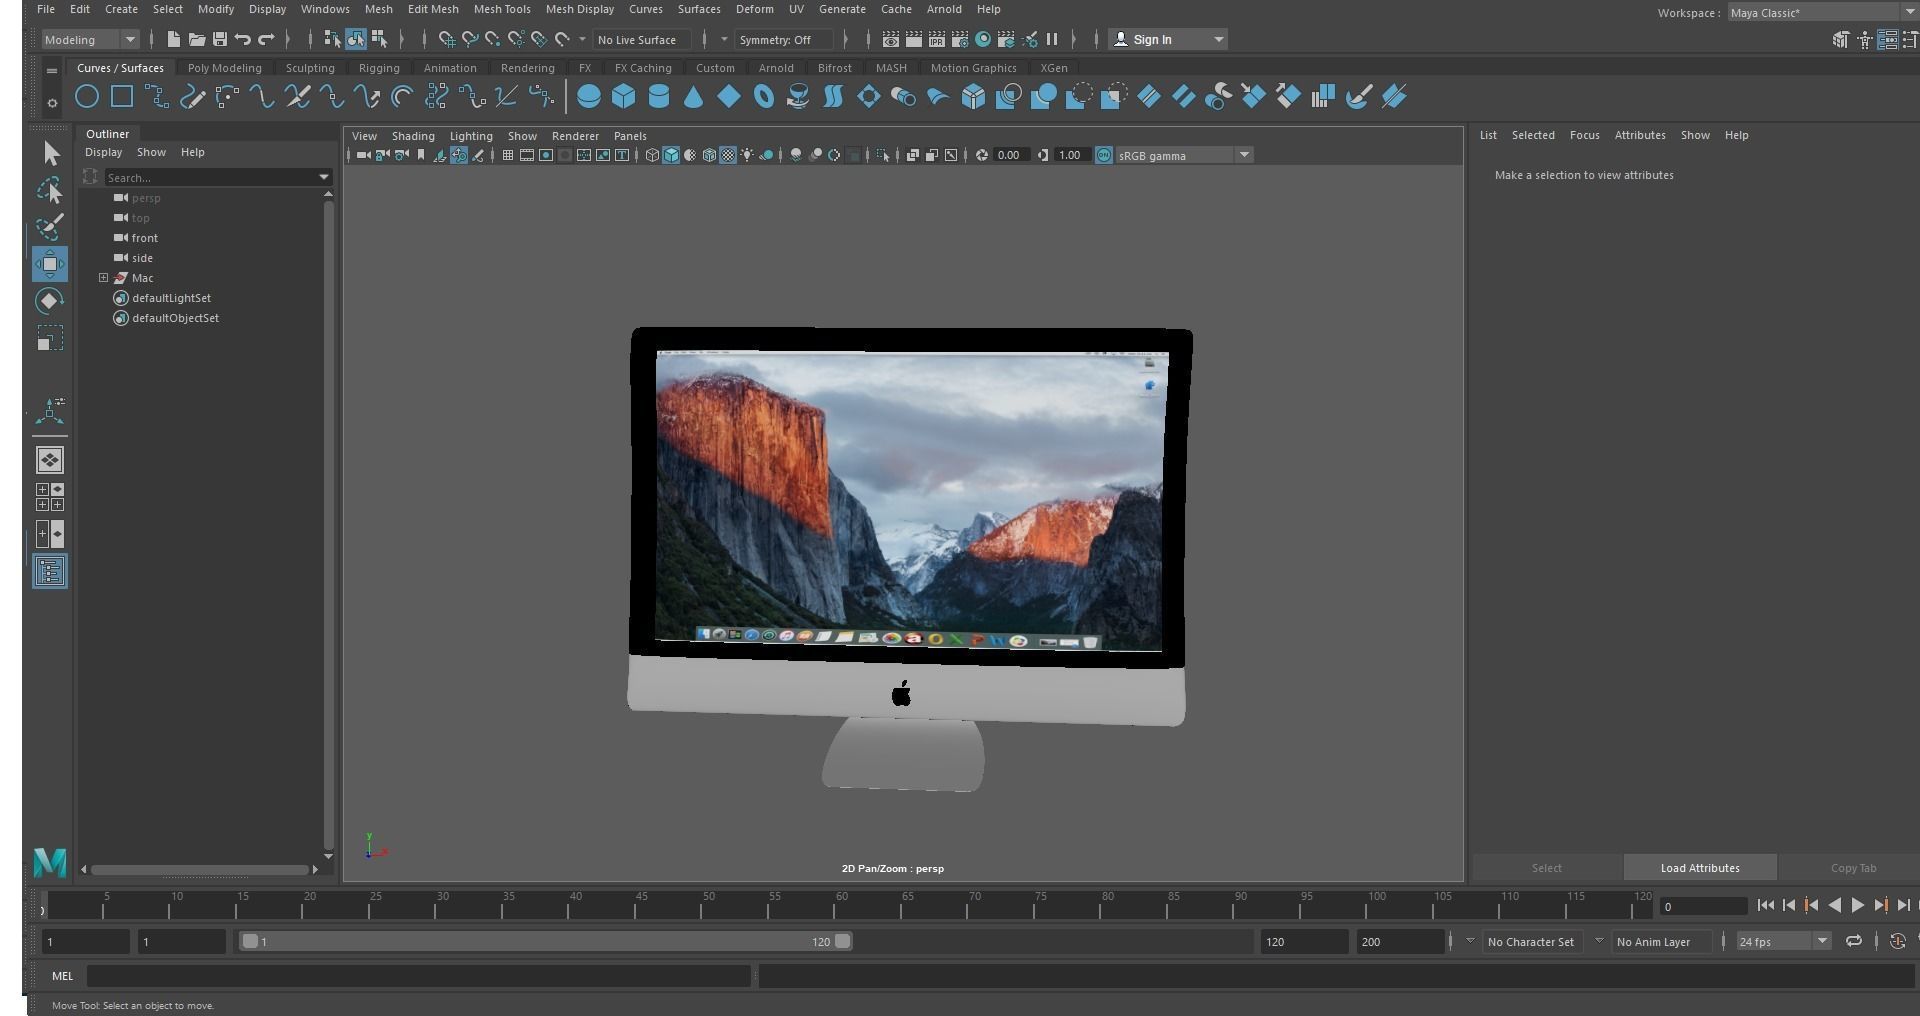Toggle the Auto Keyframe button
Viewport: 1920px width, 1016px height.
[1897, 941]
